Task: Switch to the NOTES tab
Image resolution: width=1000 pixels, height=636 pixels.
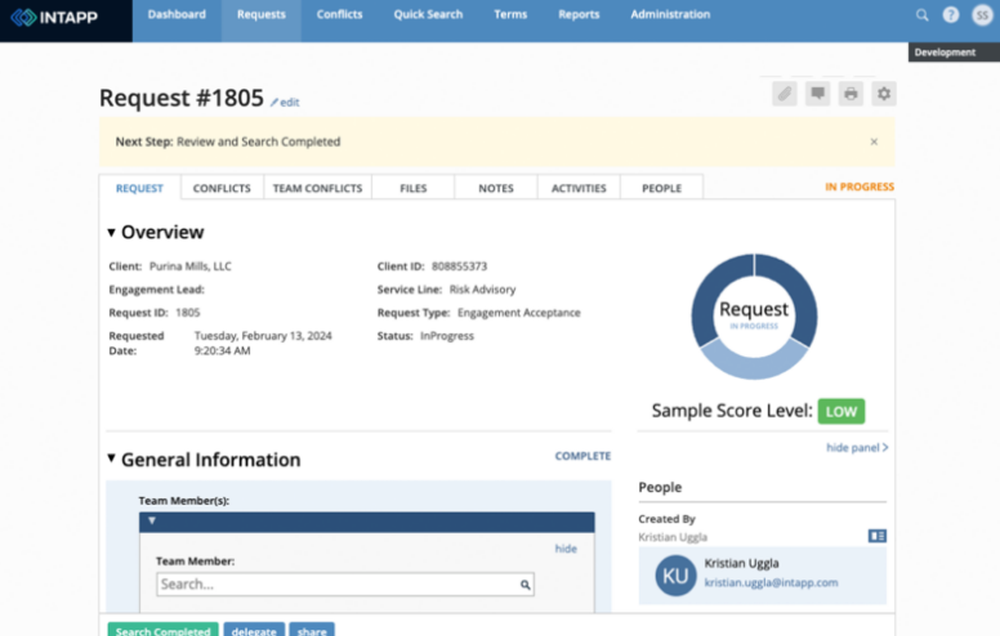Action: 496,188
